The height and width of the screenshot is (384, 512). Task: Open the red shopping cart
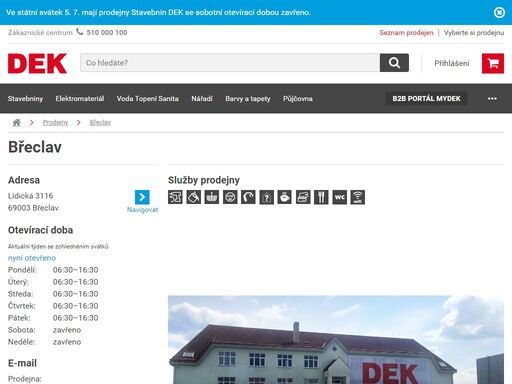tap(493, 63)
